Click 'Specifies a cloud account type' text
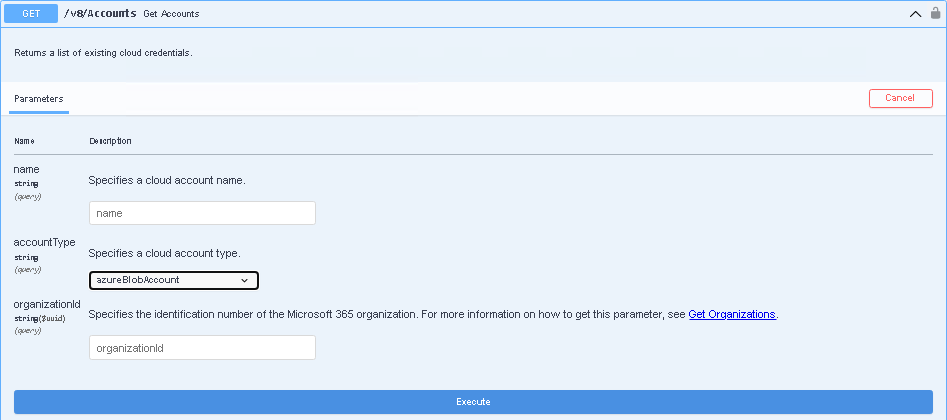Image resolution: width=947 pixels, height=420 pixels. click(164, 252)
